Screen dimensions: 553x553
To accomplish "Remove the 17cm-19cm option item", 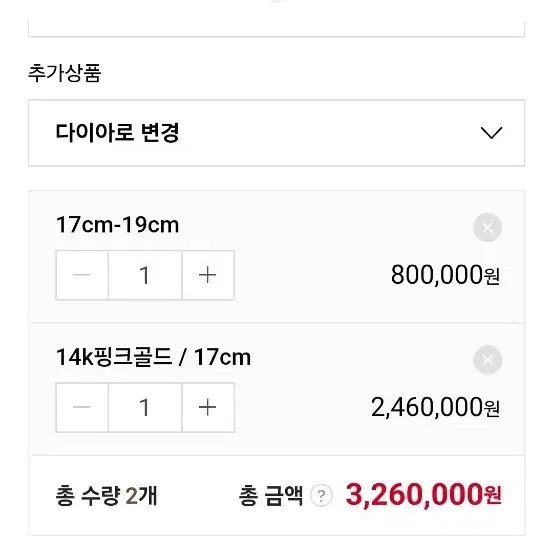I will click(x=487, y=227).
